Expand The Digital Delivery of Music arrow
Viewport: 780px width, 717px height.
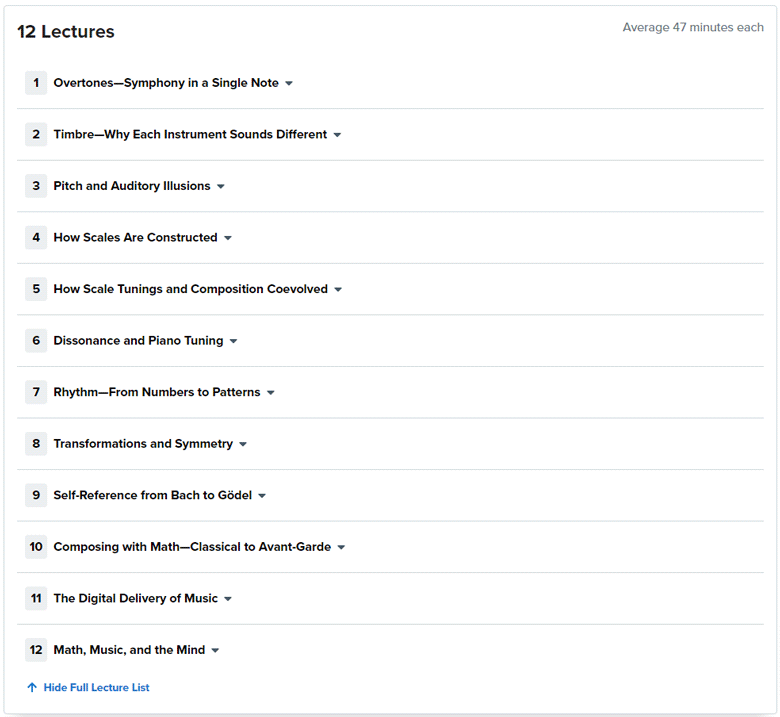coord(228,599)
